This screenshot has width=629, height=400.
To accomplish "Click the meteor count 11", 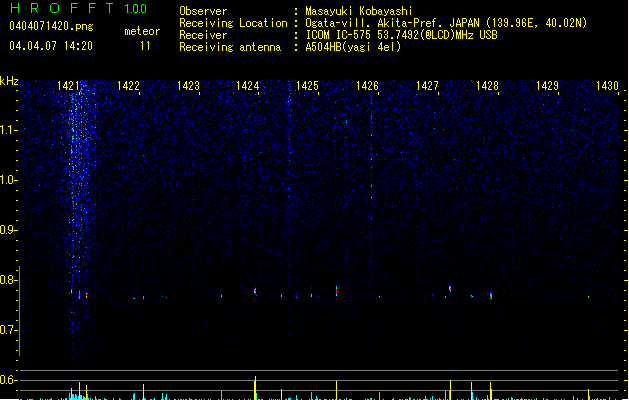I will click(x=145, y=46).
